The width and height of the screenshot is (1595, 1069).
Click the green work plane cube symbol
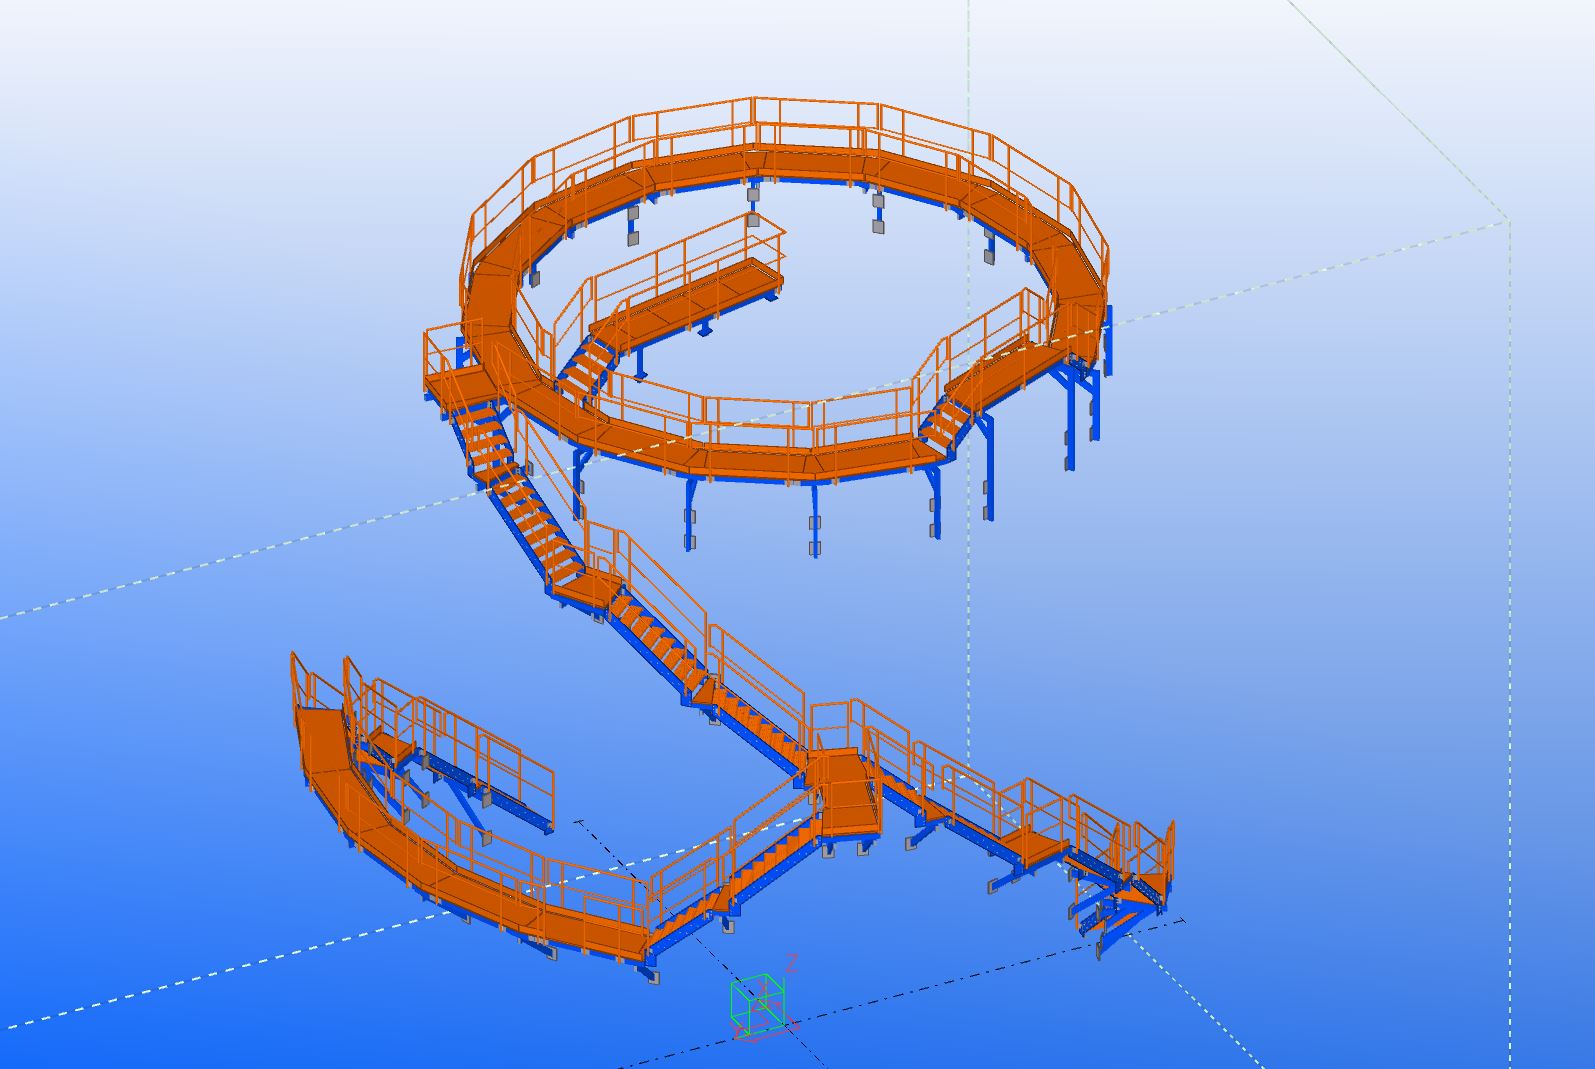click(x=757, y=1001)
